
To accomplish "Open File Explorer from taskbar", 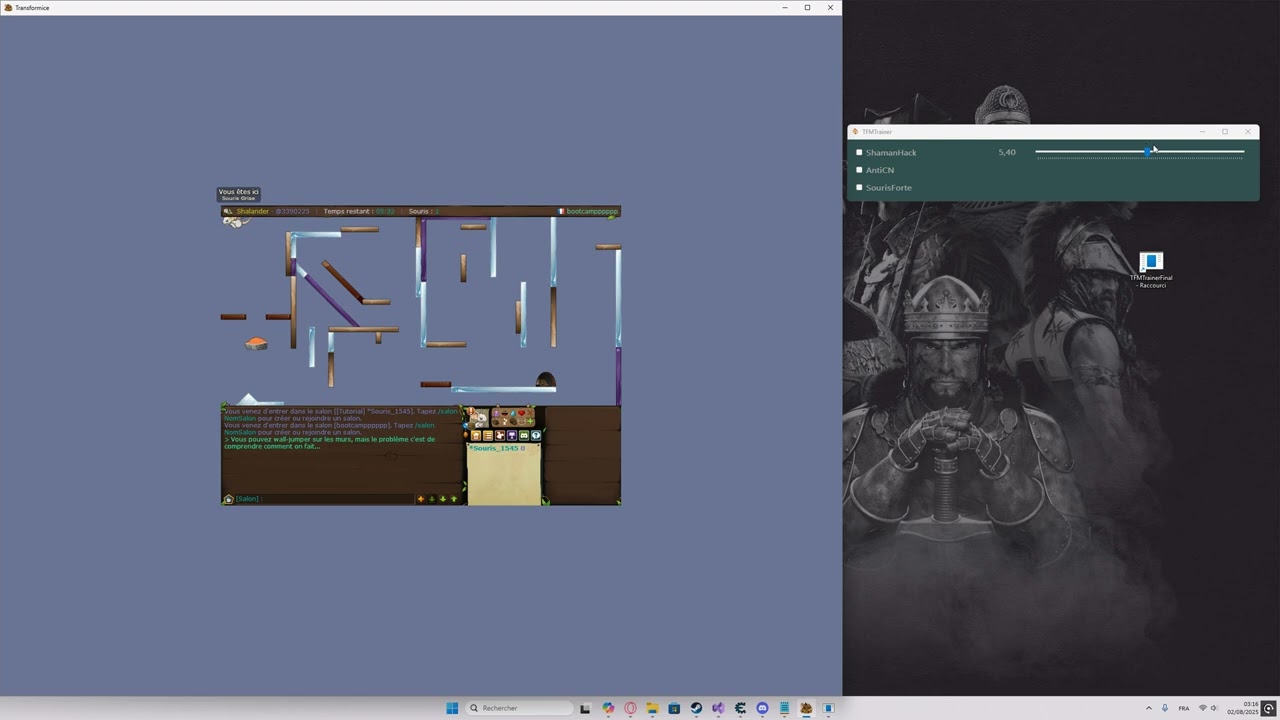I will [x=652, y=708].
